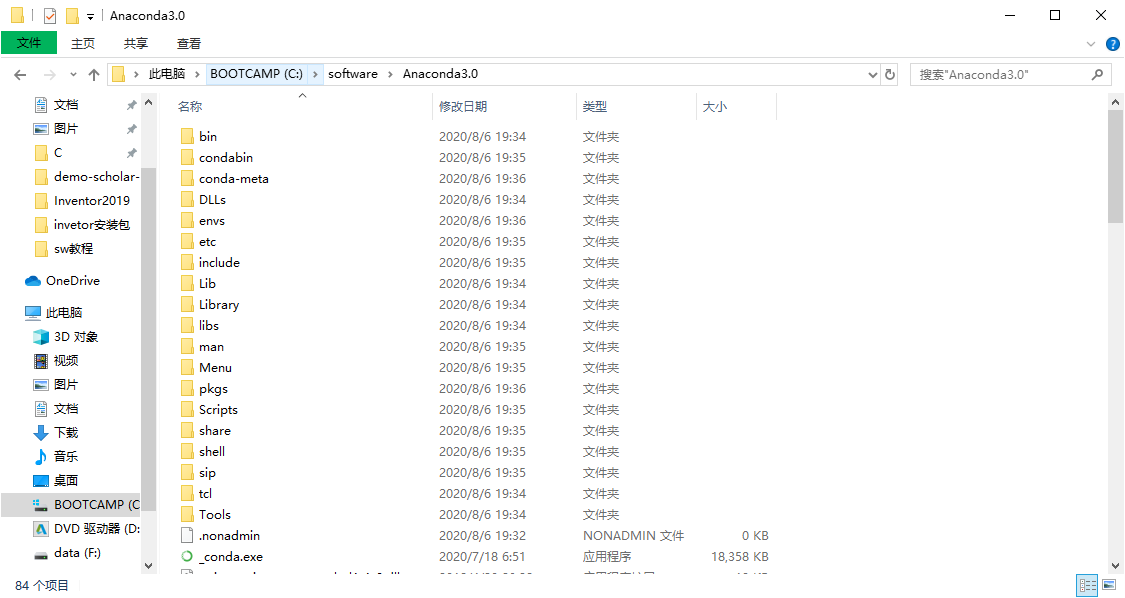The height and width of the screenshot is (598, 1125).
Task: Expand the ribbon chevron
Action: [1091, 45]
